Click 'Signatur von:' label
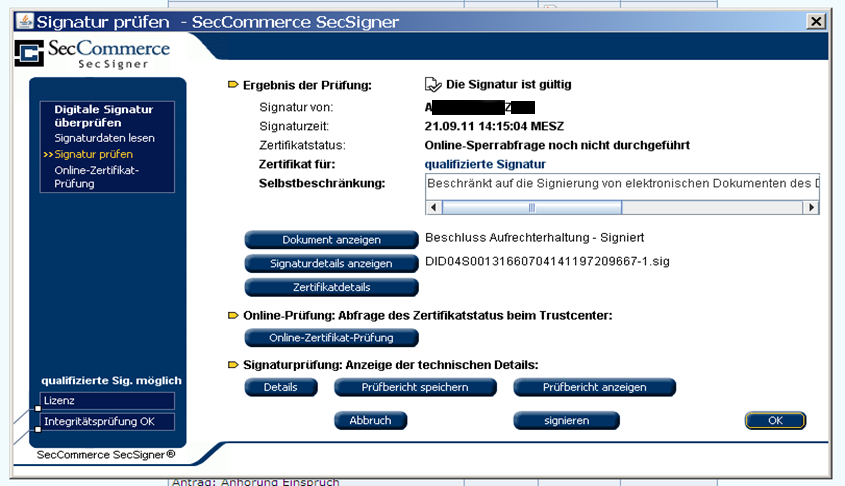Screen dimensions: 845x486 tap(296, 107)
